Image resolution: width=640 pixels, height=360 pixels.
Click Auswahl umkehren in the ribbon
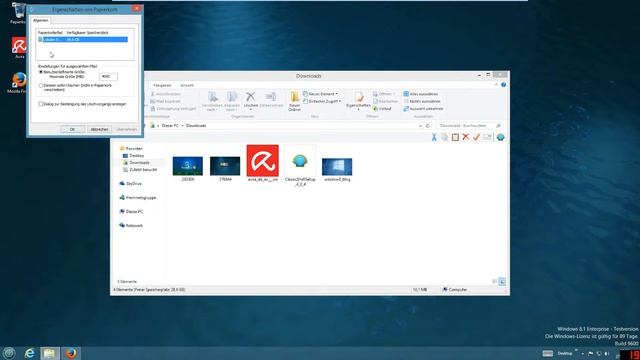(423, 109)
